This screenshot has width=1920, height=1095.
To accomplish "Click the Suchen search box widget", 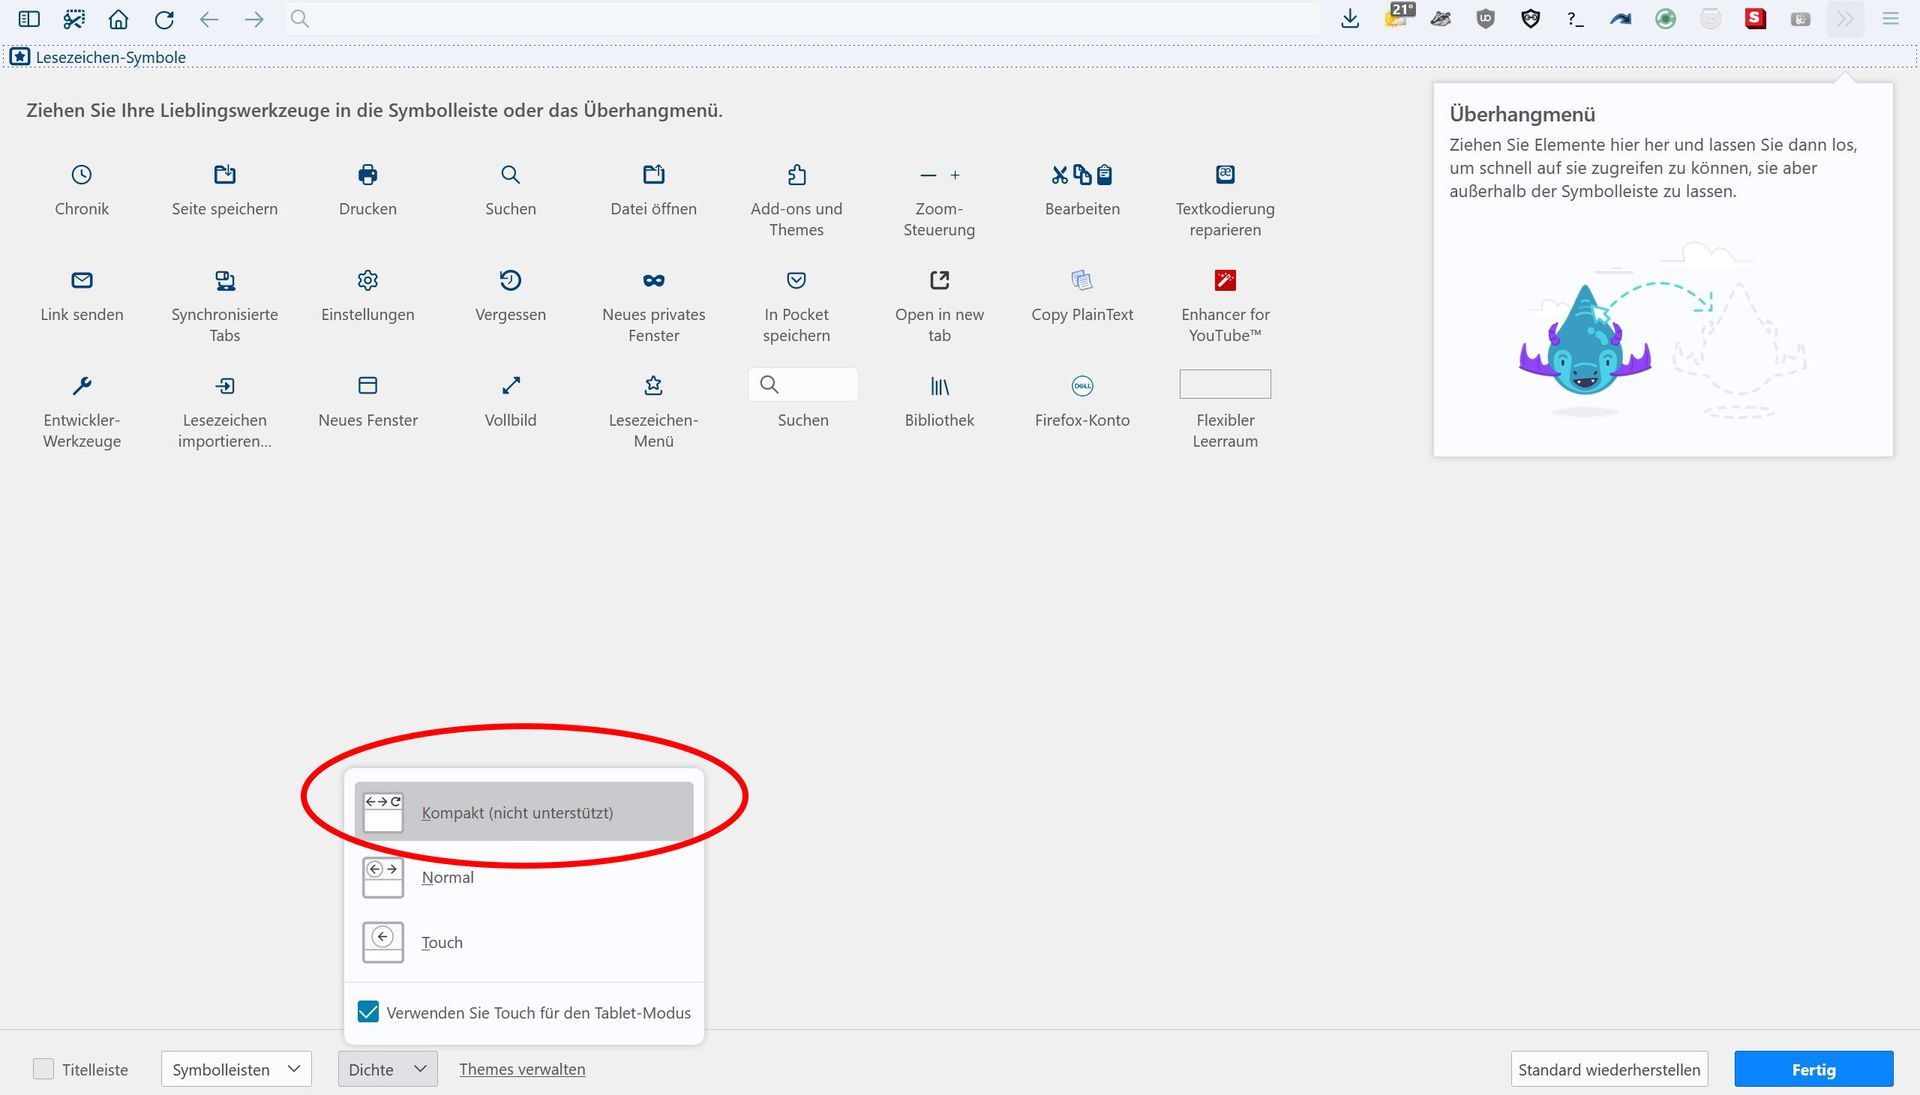I will click(x=802, y=385).
